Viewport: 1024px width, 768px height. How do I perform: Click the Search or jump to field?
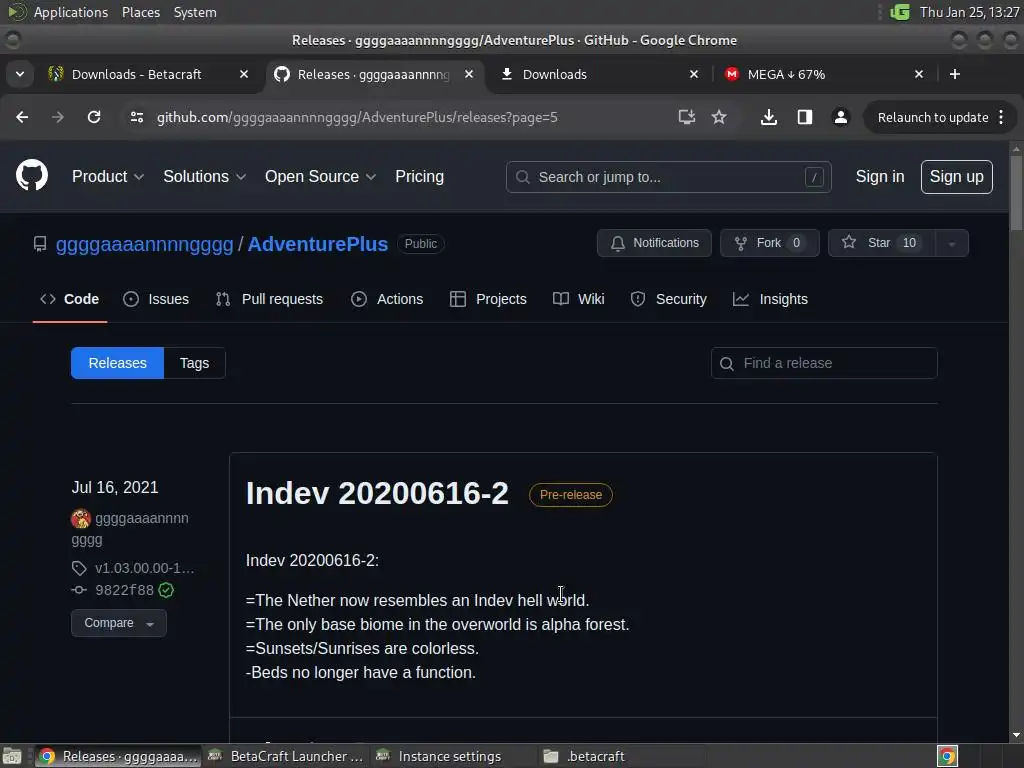(x=668, y=177)
